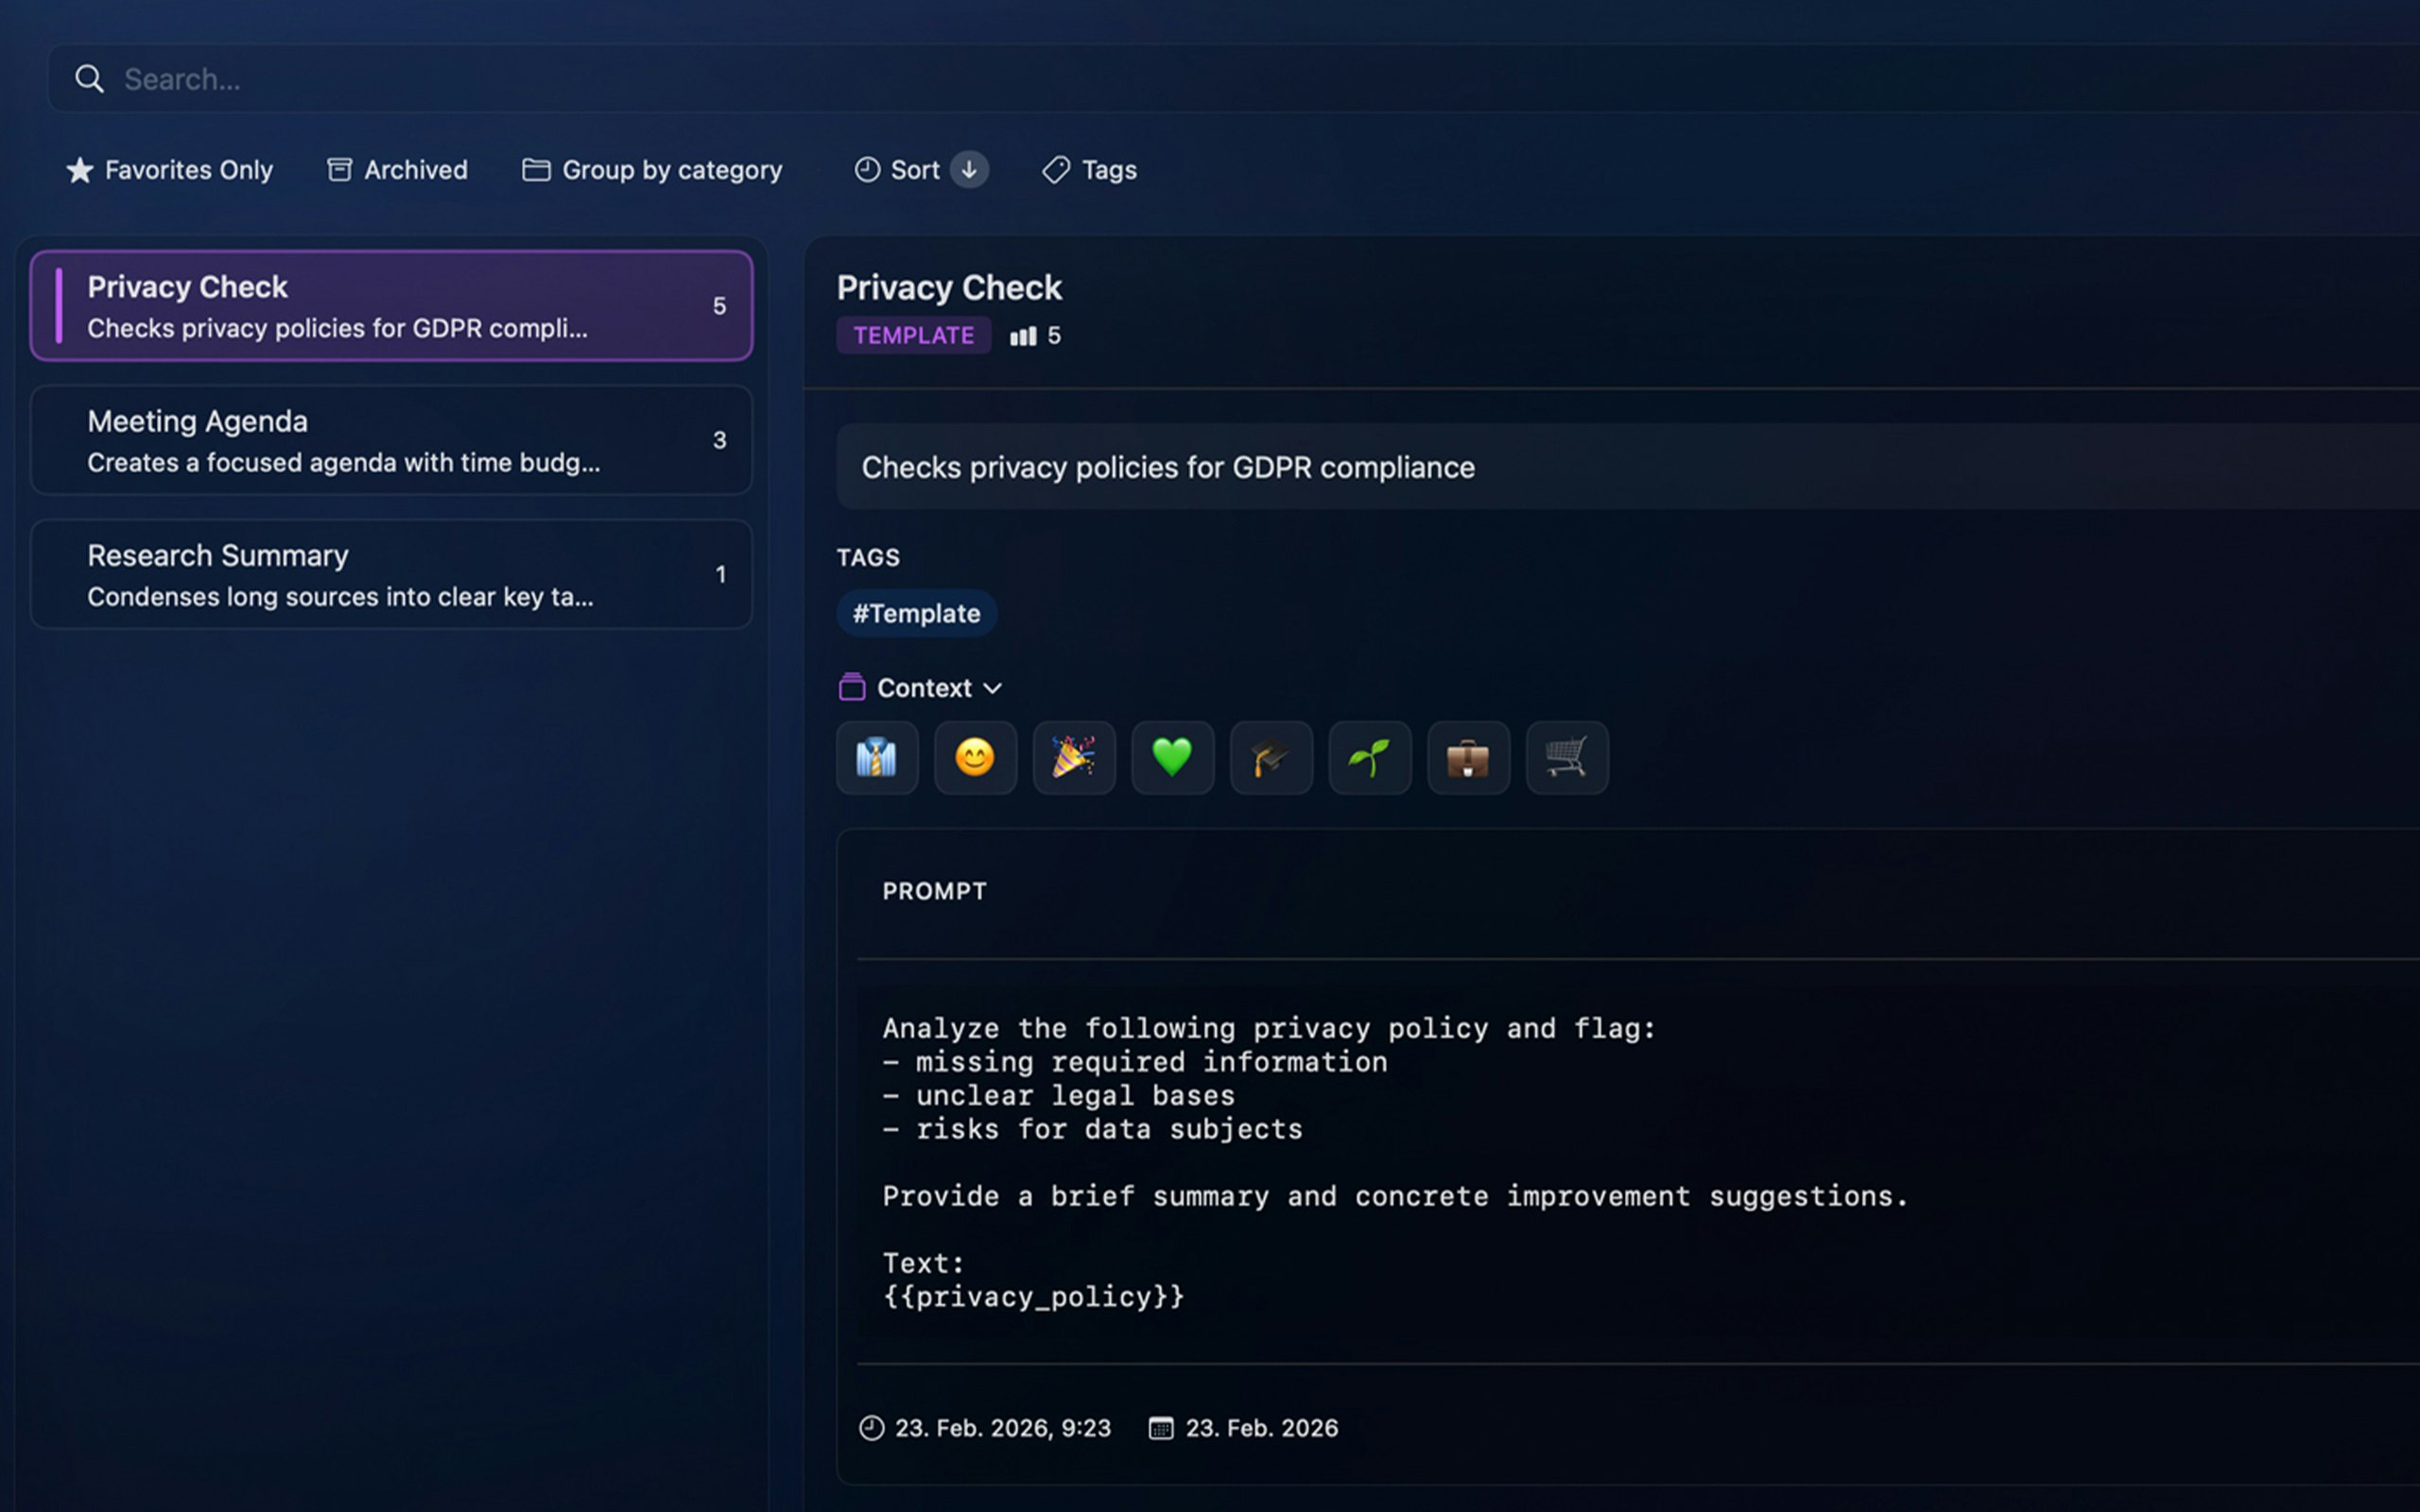
Task: Enable Group by category
Action: (652, 170)
